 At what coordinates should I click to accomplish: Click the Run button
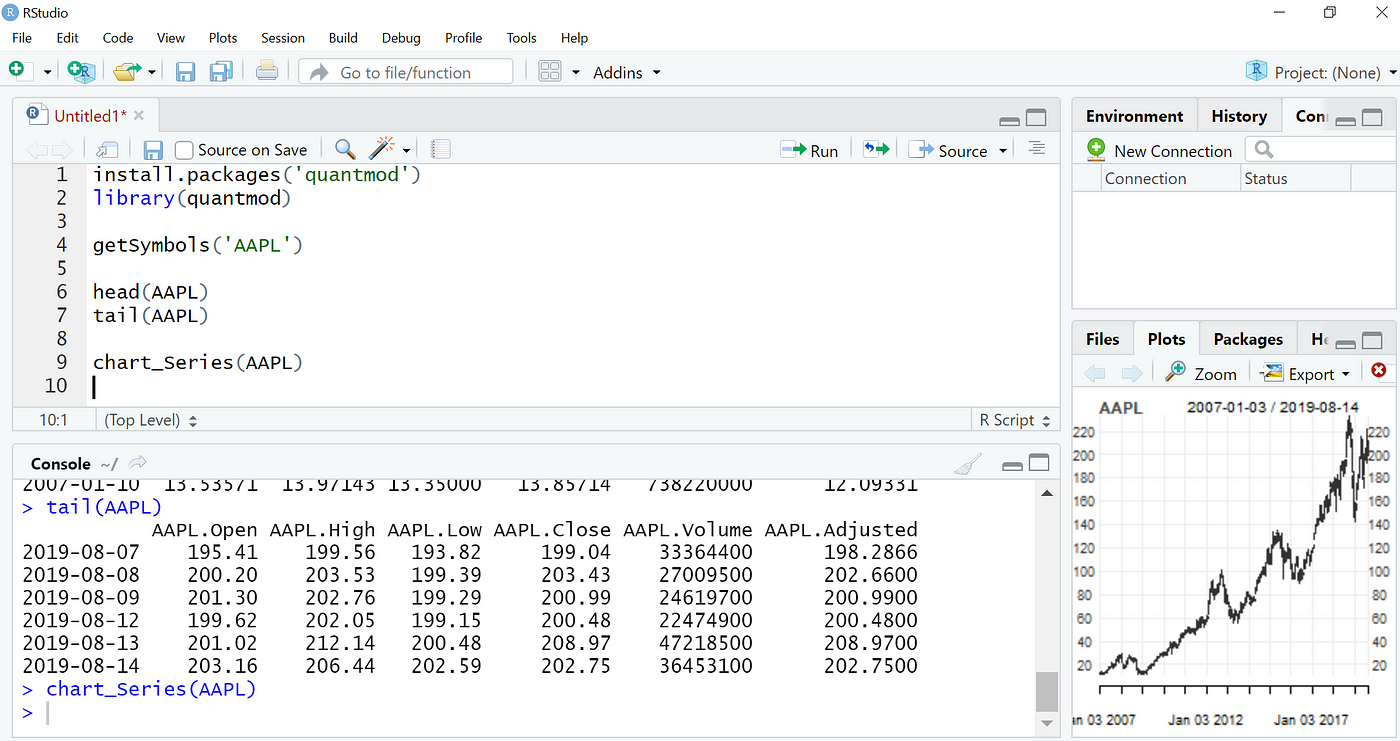click(810, 150)
